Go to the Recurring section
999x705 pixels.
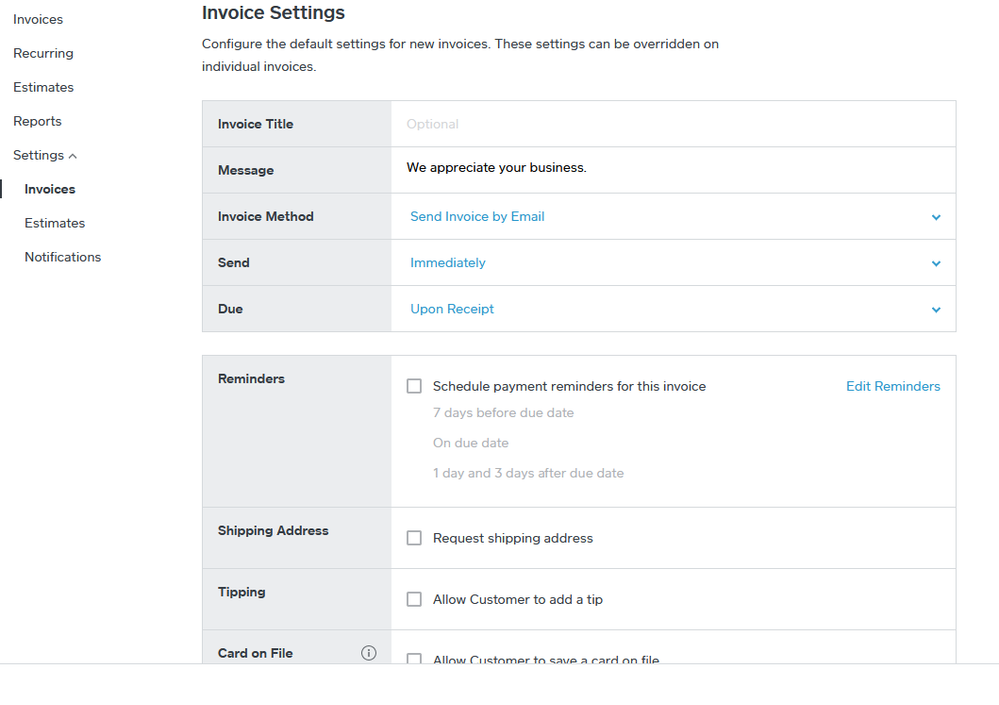click(x=43, y=53)
